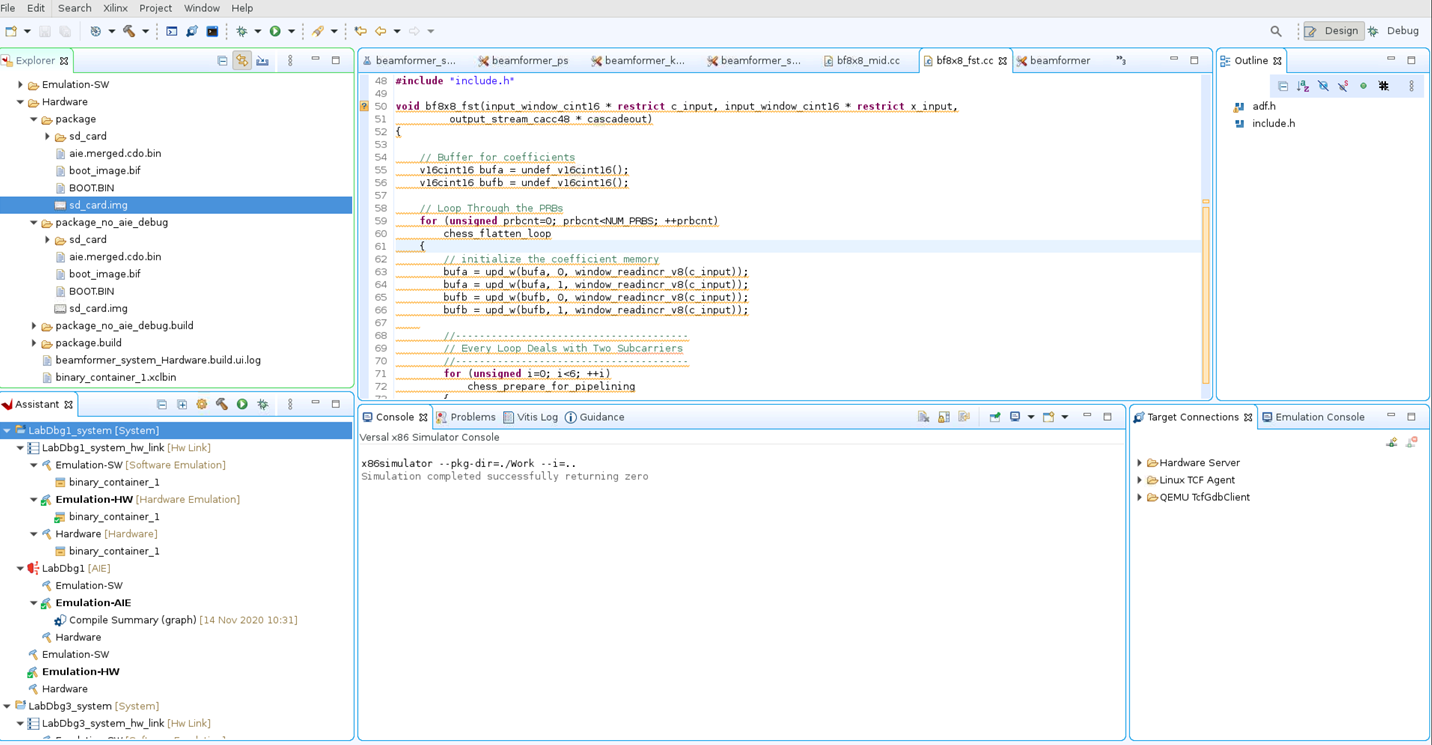
Task: Toggle Hide Fields filter in Outline toolbar
Action: coord(1323,86)
